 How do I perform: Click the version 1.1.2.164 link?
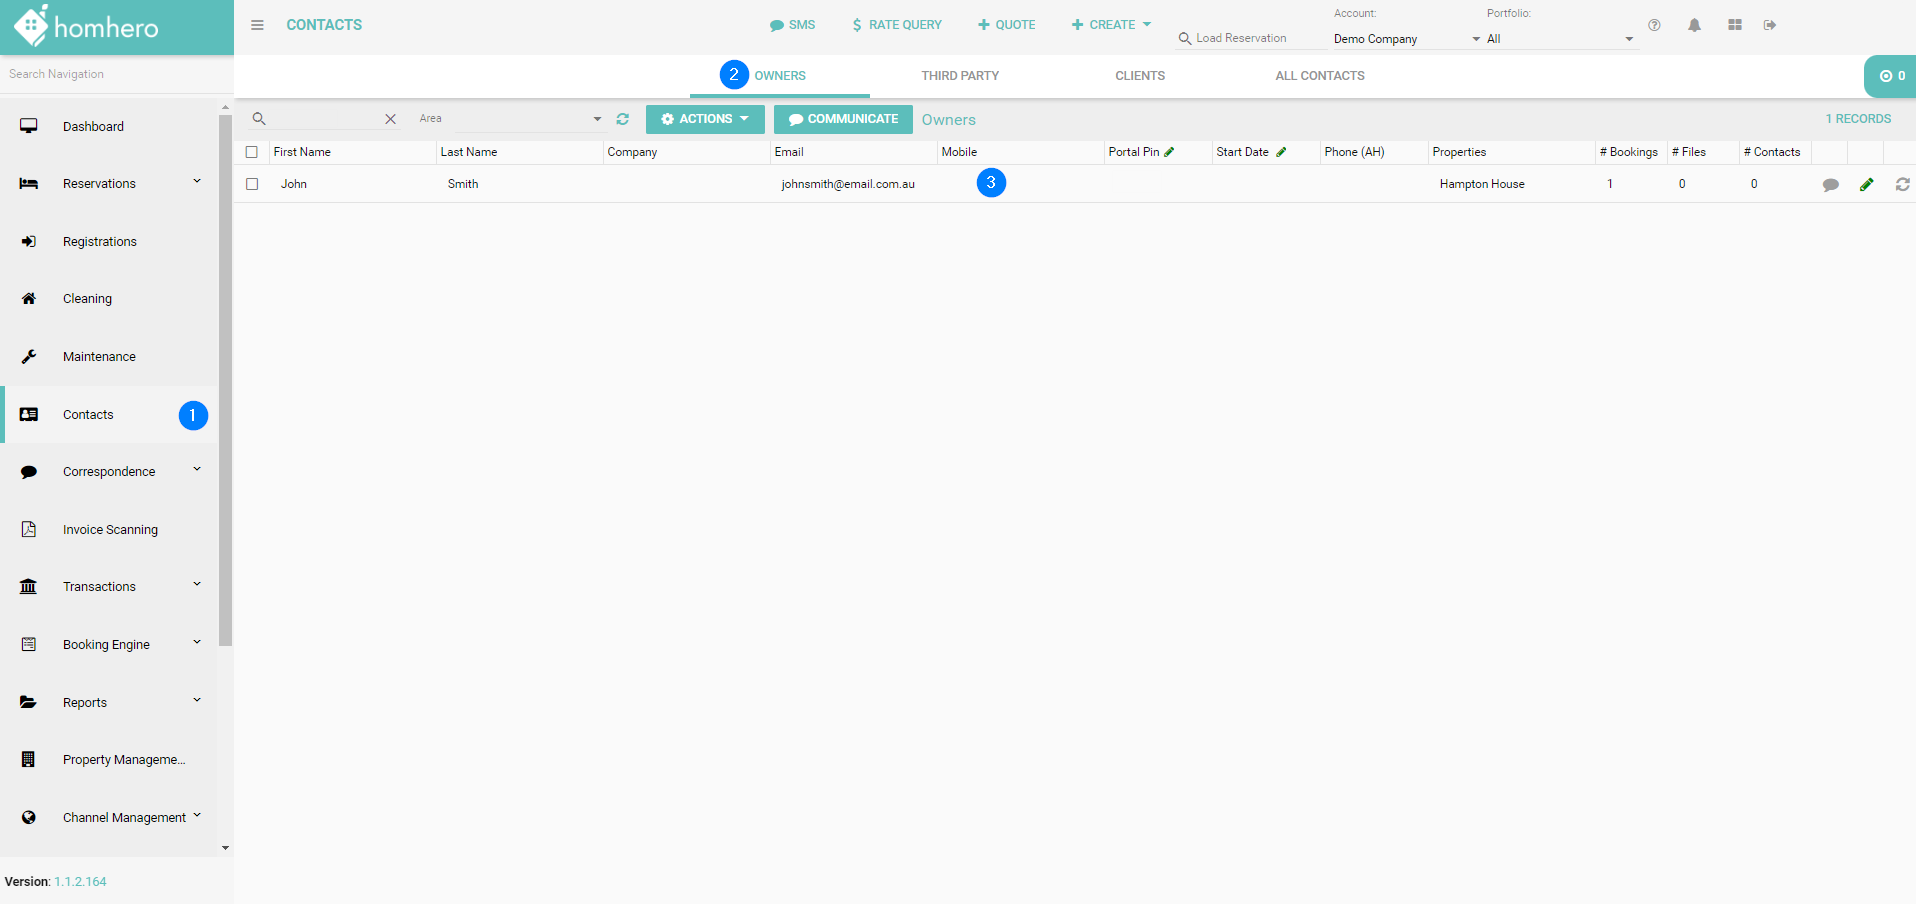(80, 882)
